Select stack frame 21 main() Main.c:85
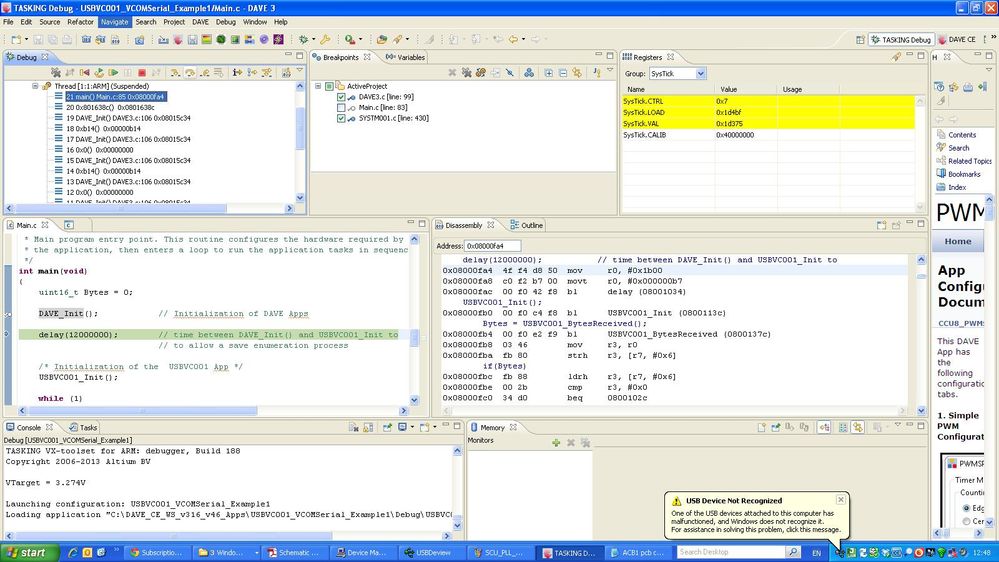This screenshot has height=562, width=999. pyautogui.click(x=115, y=97)
